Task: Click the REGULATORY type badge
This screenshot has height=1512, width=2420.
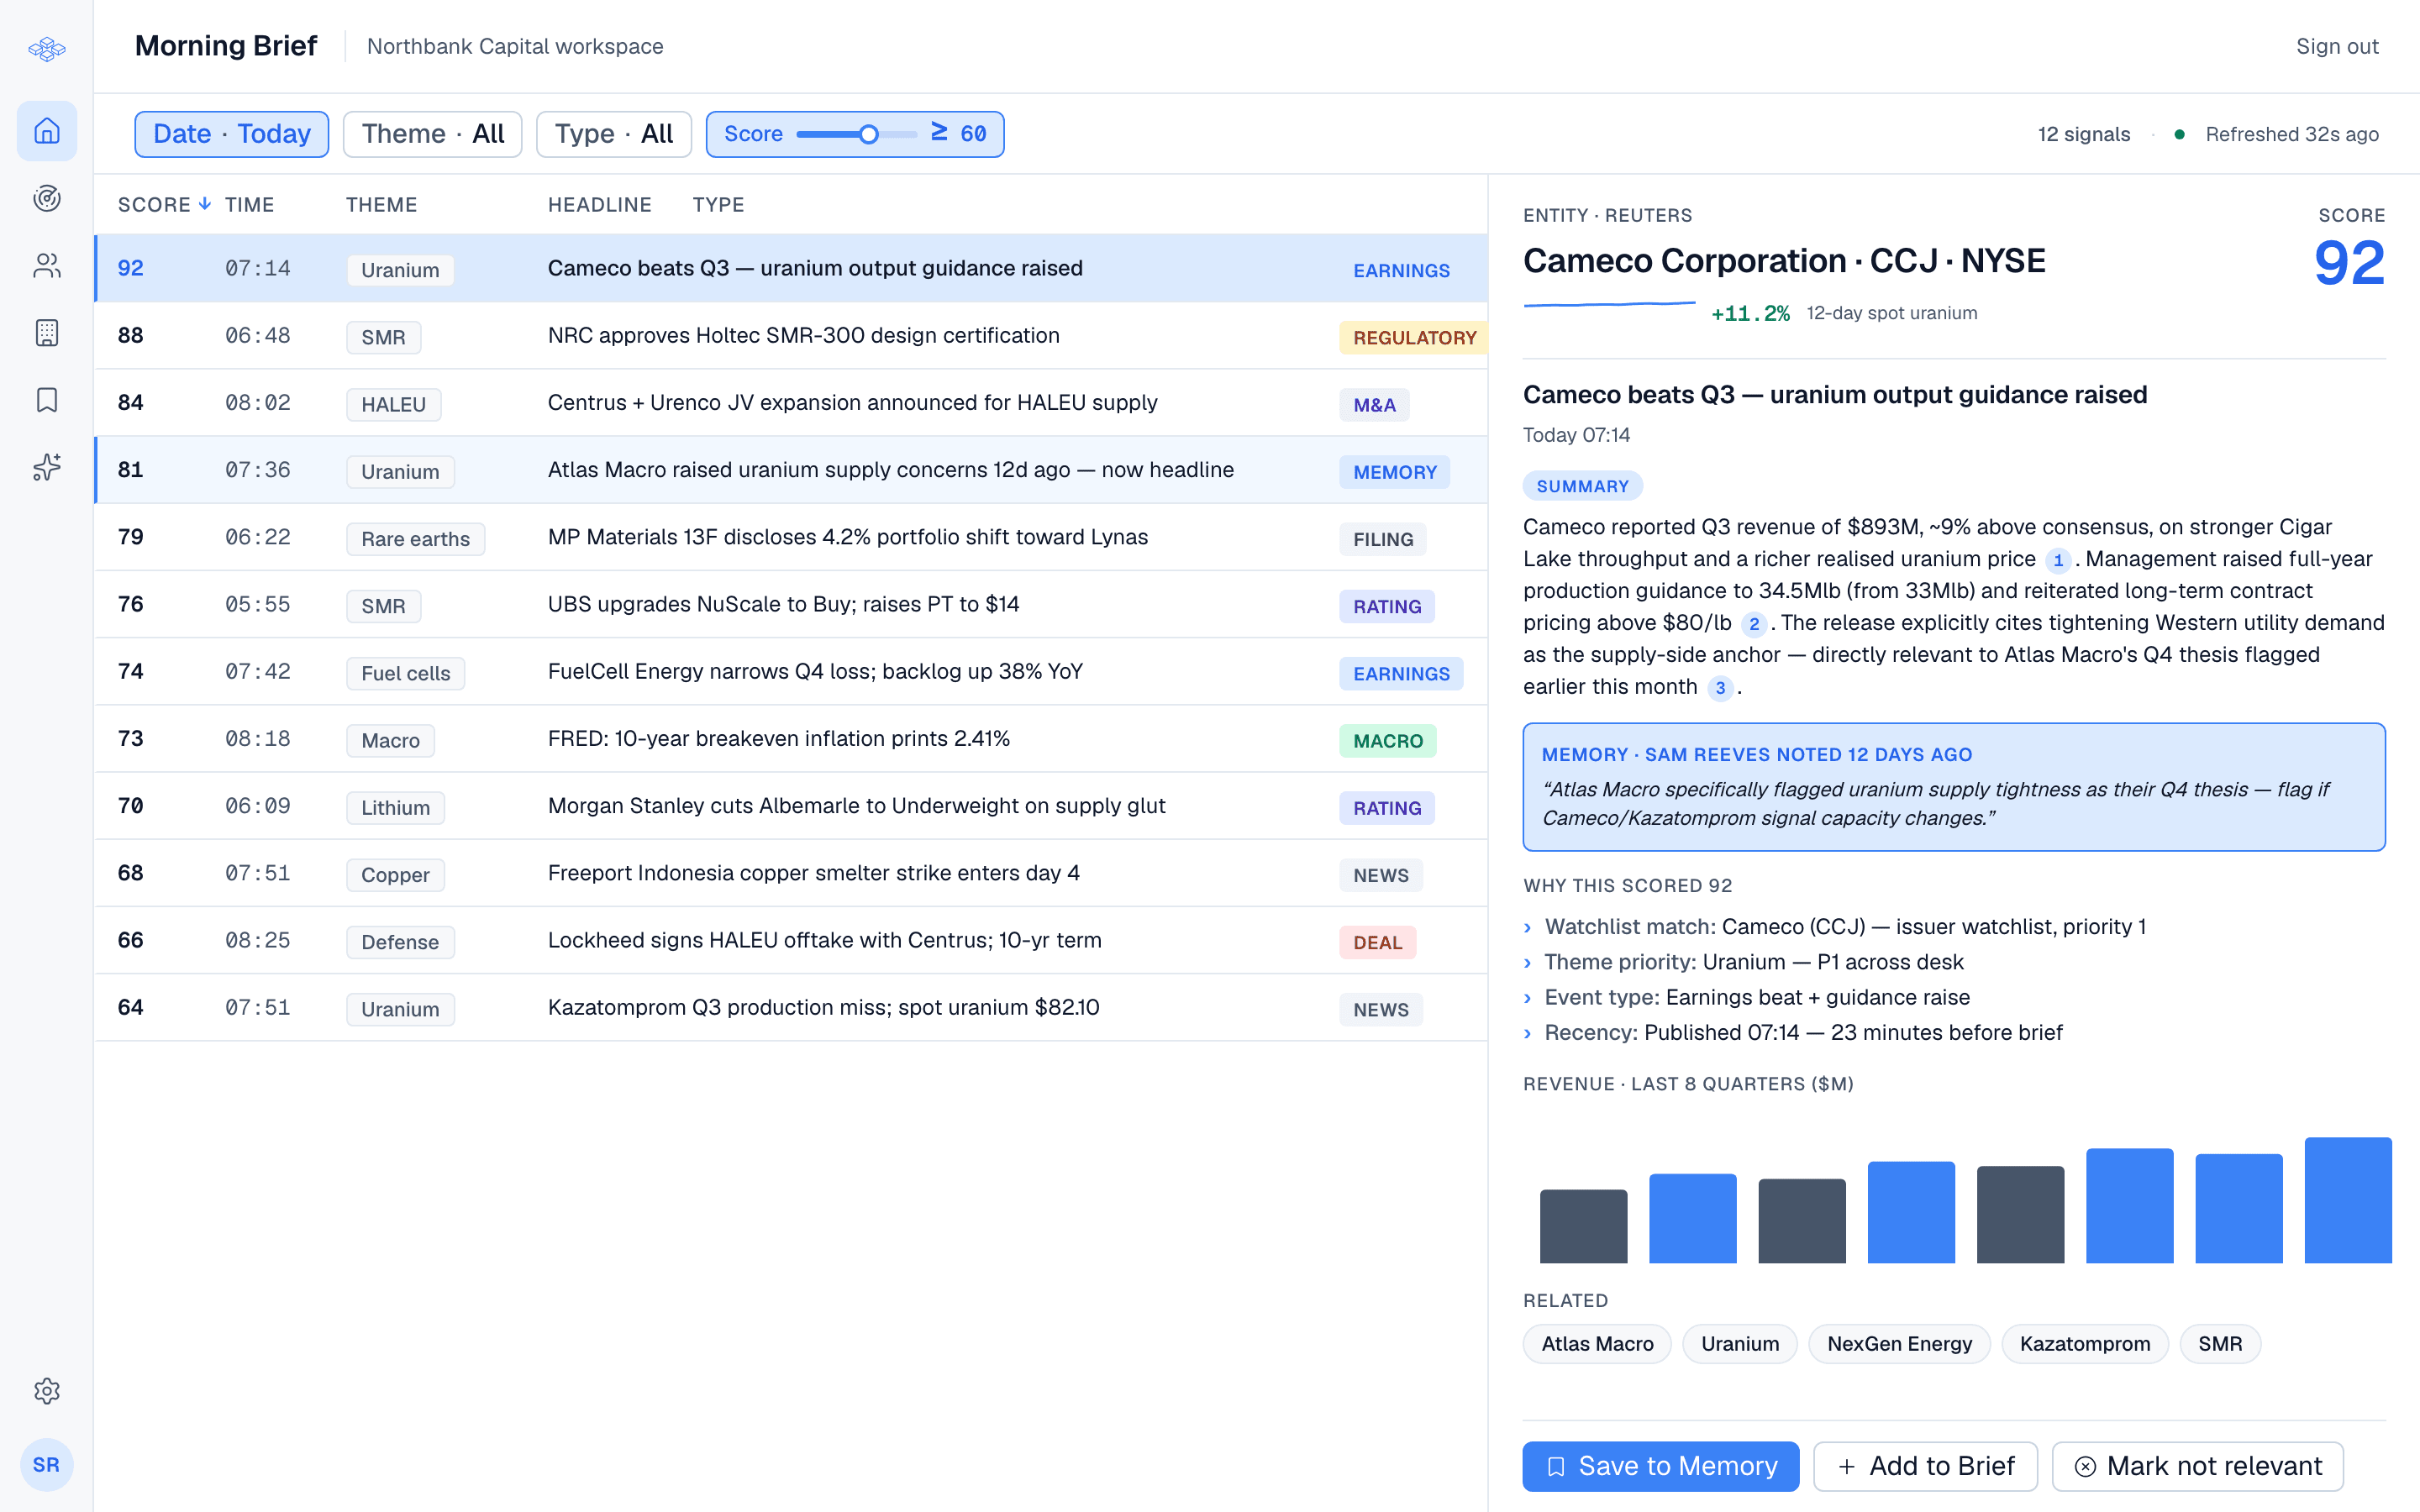Action: (x=1414, y=338)
